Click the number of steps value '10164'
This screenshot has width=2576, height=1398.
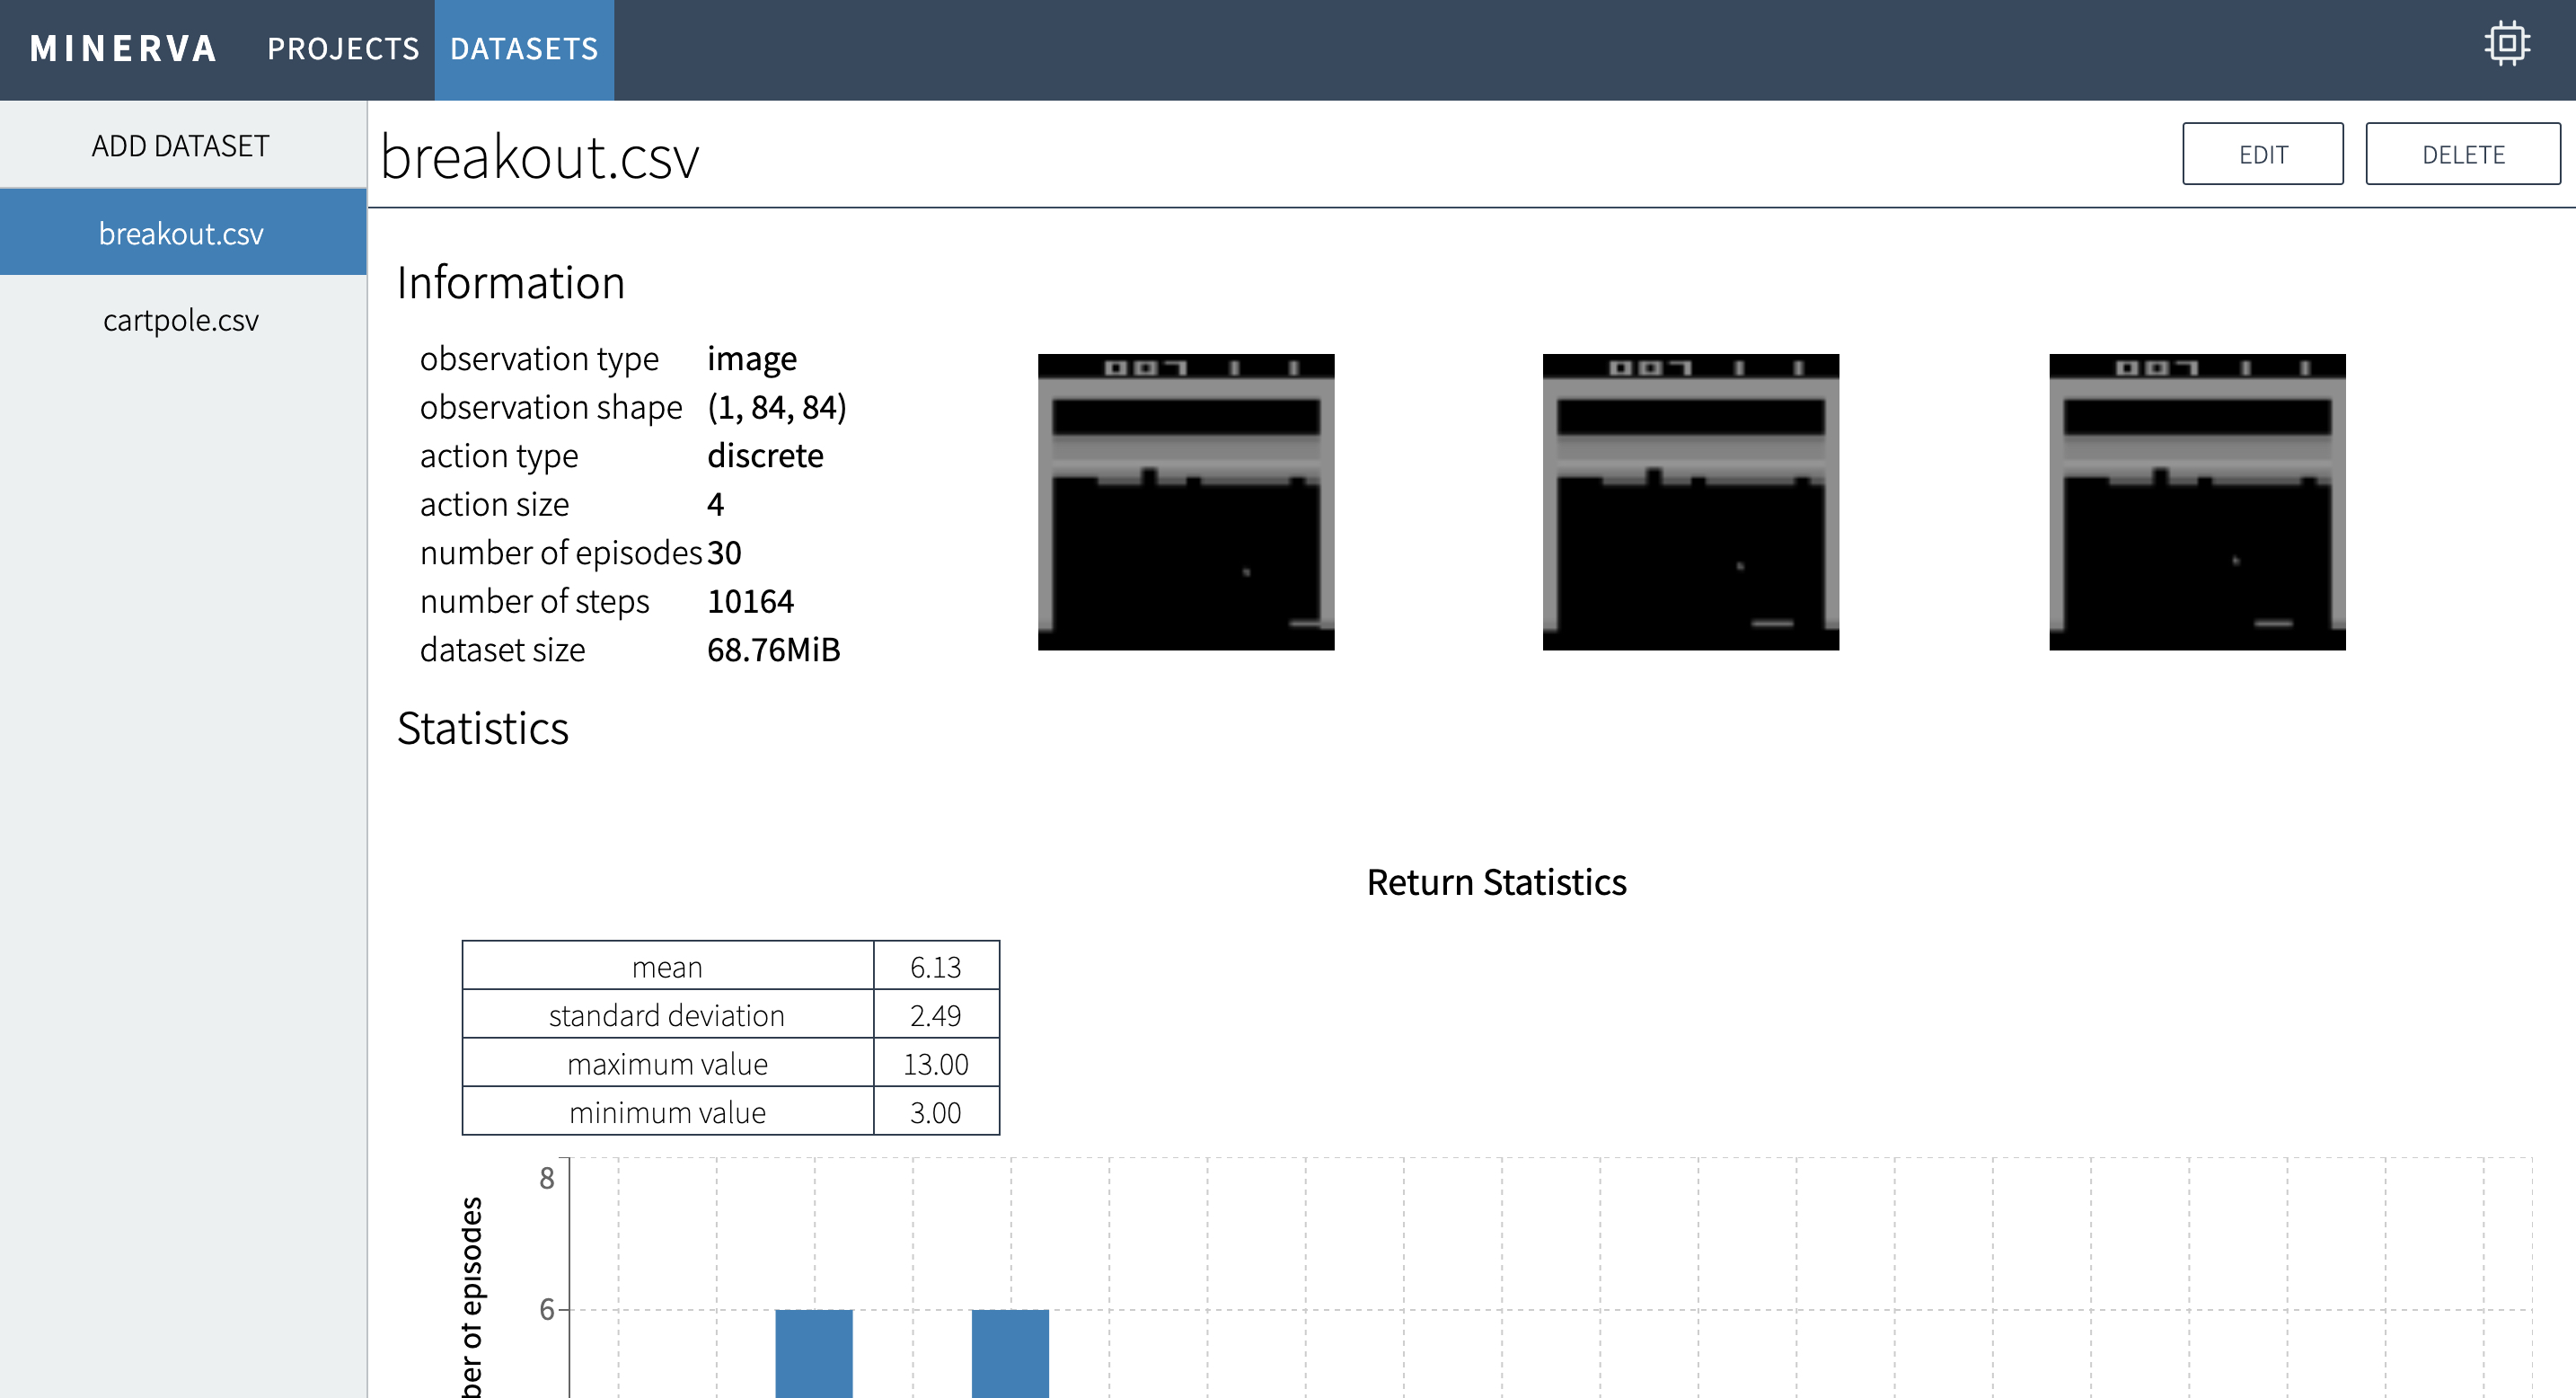[750, 601]
